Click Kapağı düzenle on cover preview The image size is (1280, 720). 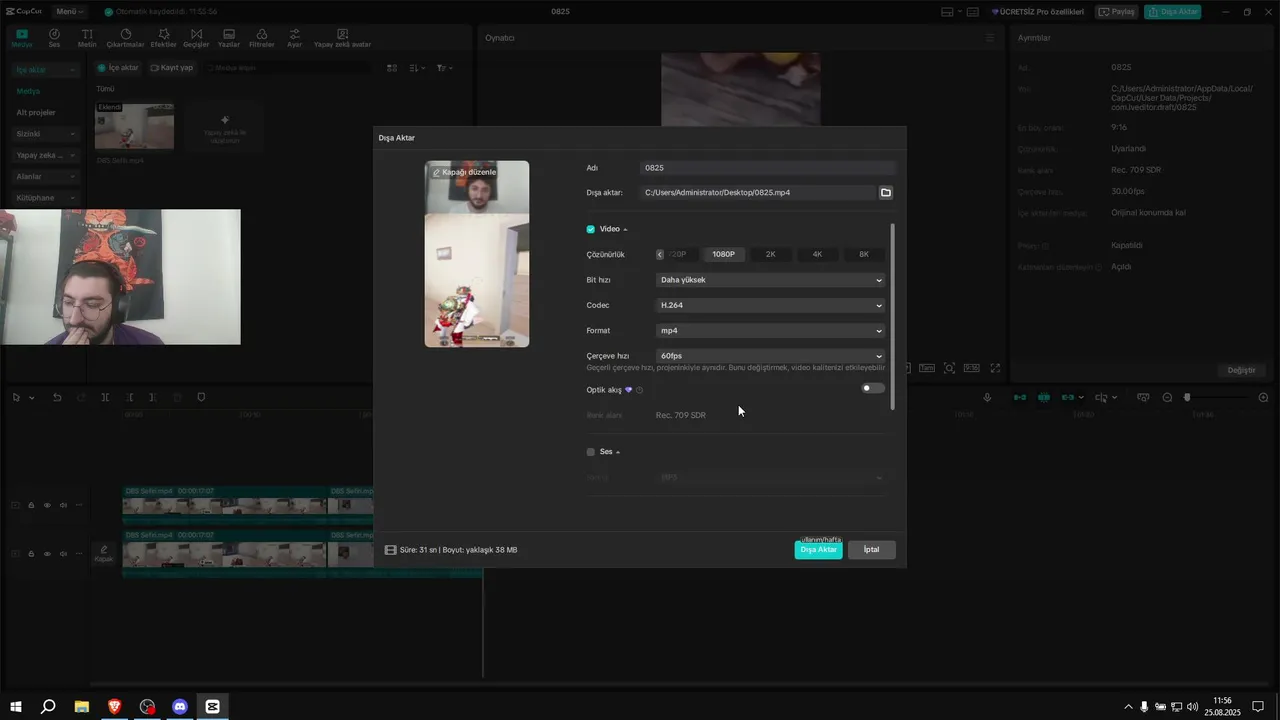click(464, 172)
